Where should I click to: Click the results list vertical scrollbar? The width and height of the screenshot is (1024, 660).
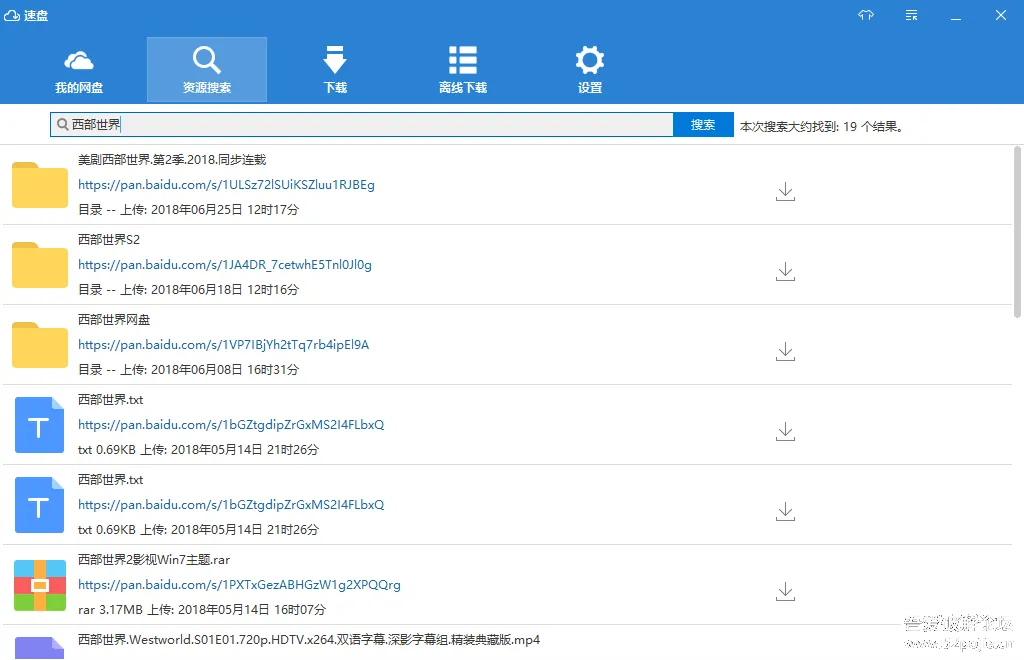coord(1017,232)
